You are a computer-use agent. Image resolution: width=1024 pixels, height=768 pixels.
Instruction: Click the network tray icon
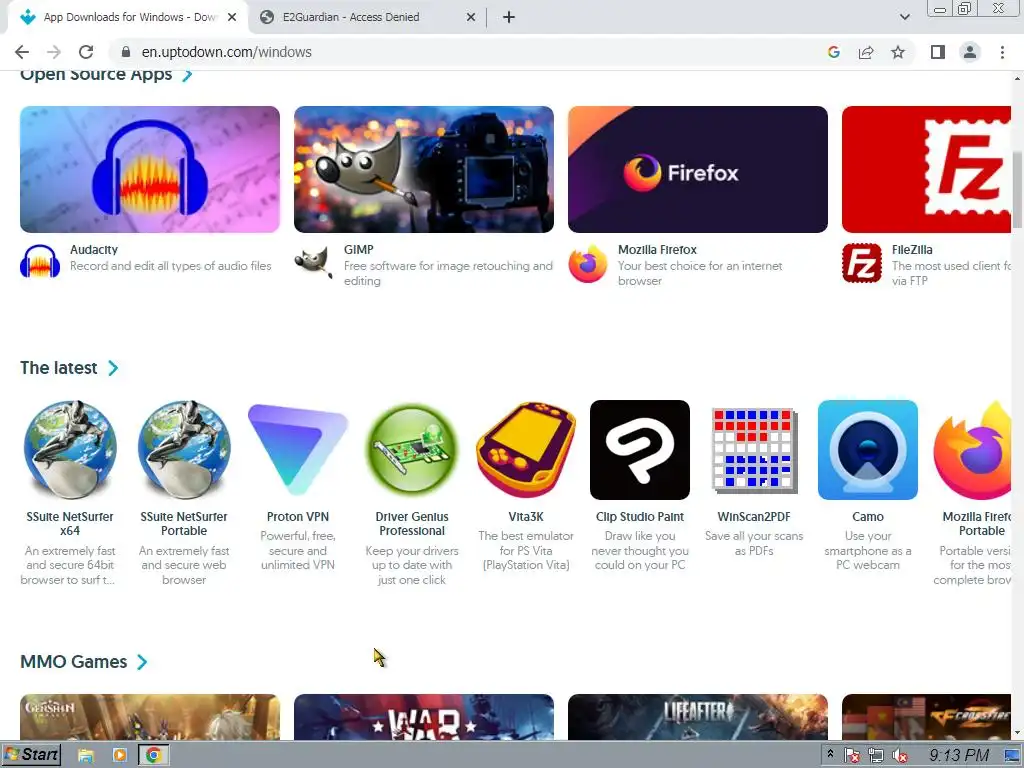(x=876, y=756)
